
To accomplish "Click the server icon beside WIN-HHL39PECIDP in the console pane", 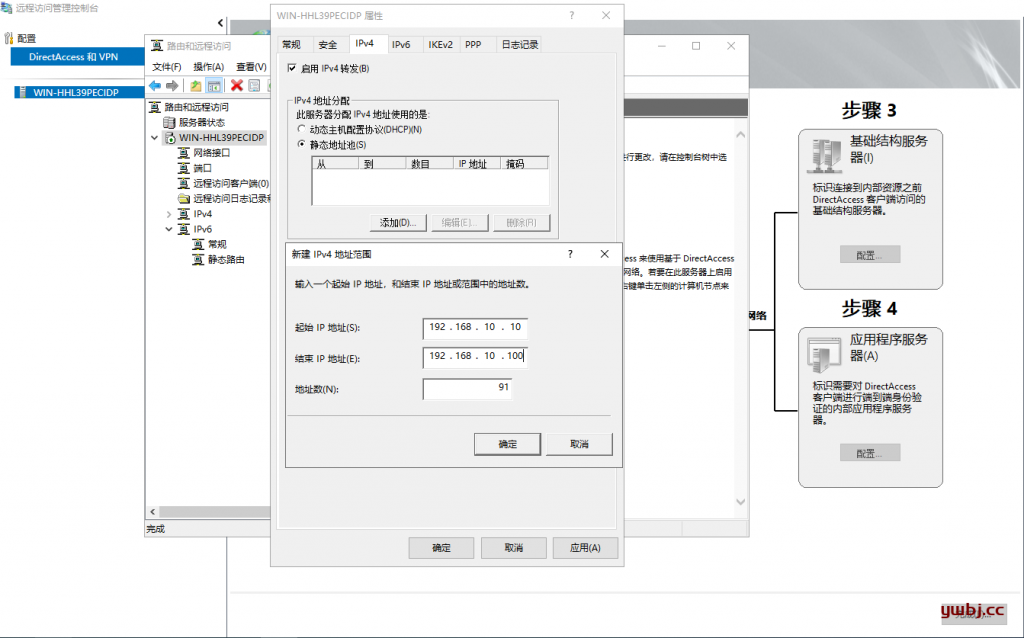I will coord(23,92).
